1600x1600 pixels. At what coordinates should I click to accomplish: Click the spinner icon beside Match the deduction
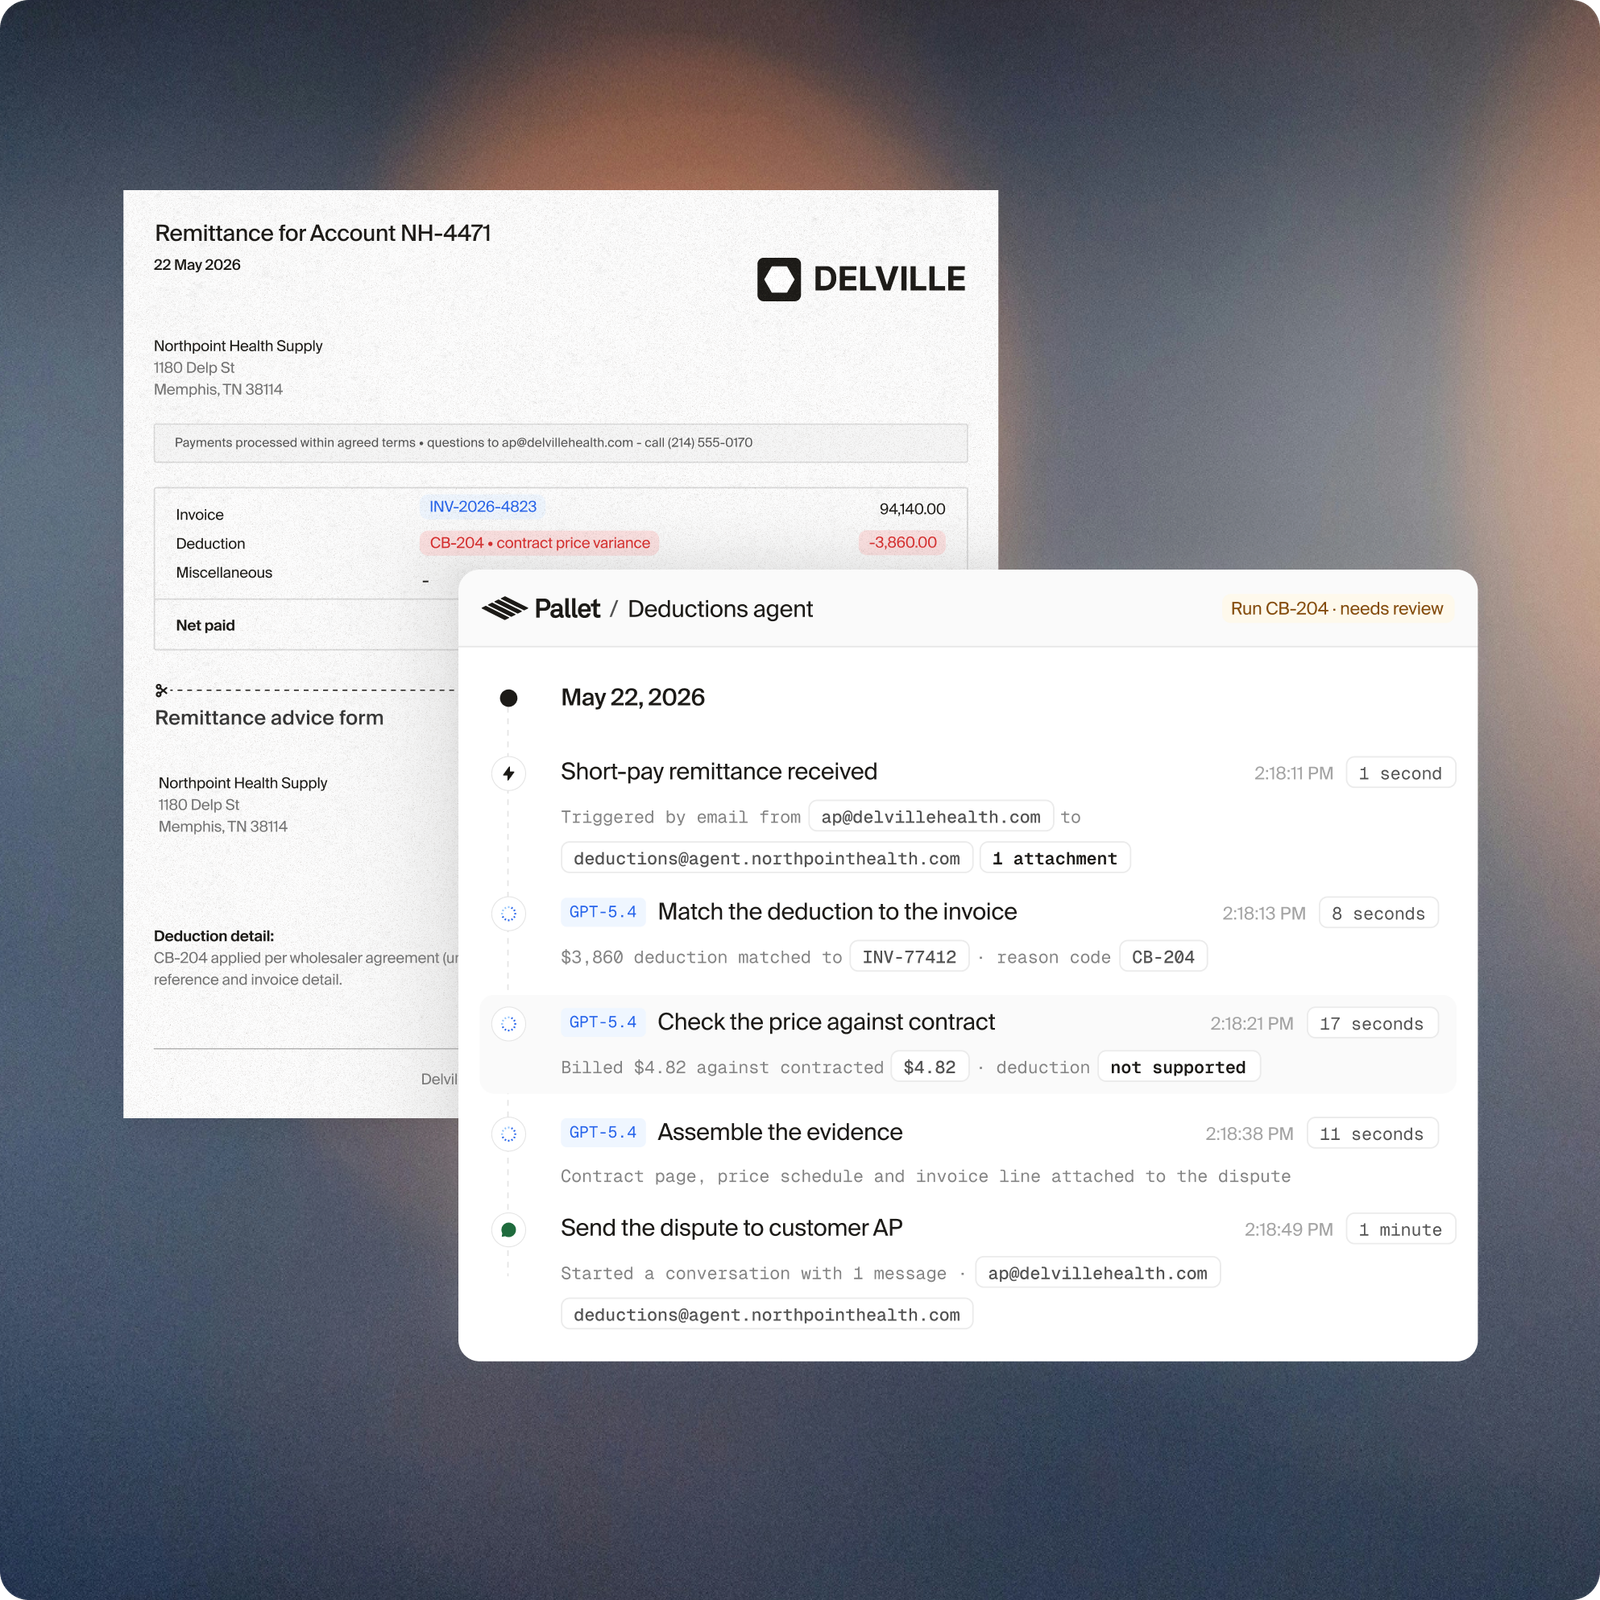click(x=509, y=913)
